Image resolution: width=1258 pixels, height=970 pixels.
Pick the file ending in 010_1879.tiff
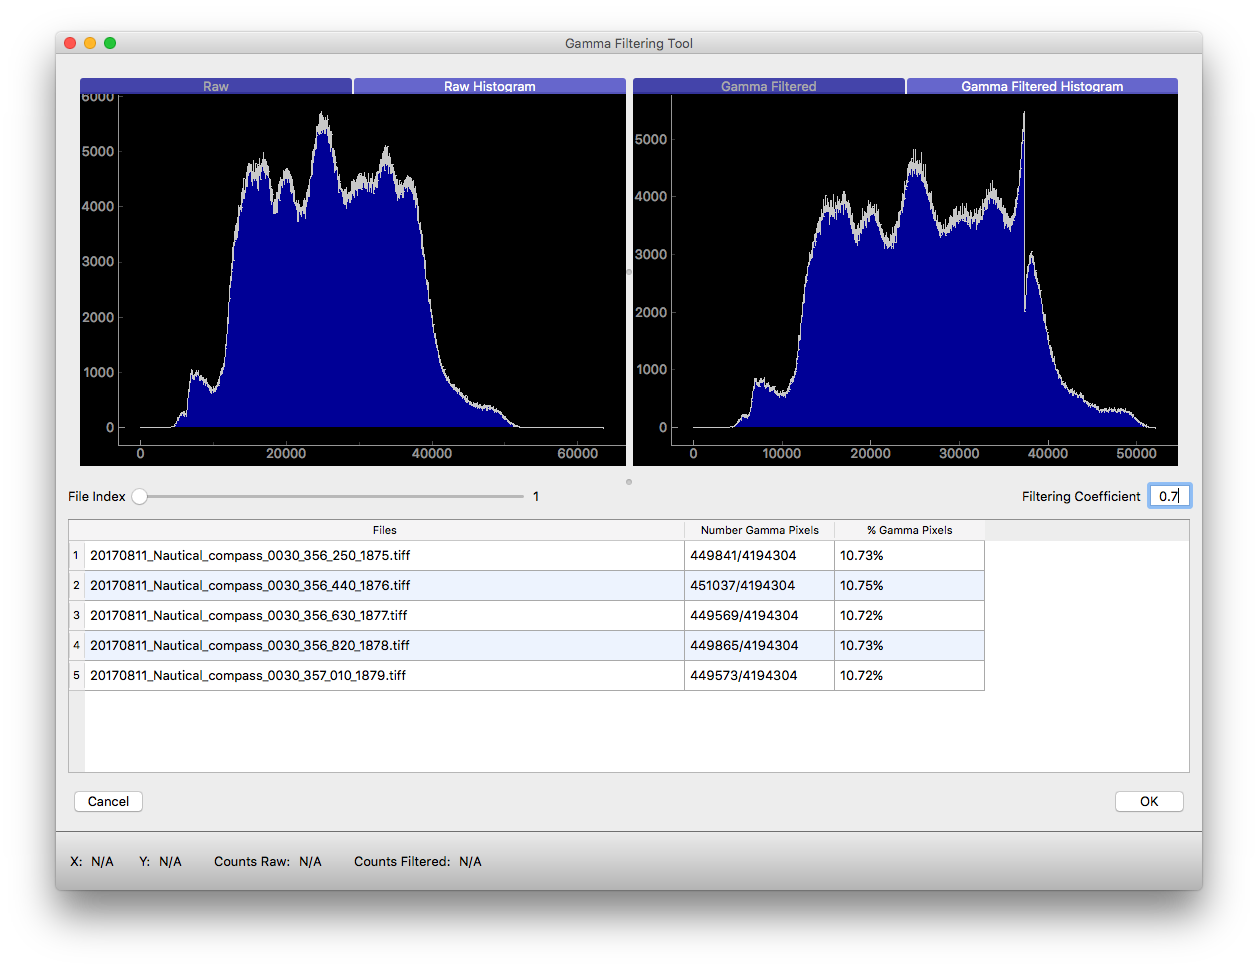[x=248, y=675]
